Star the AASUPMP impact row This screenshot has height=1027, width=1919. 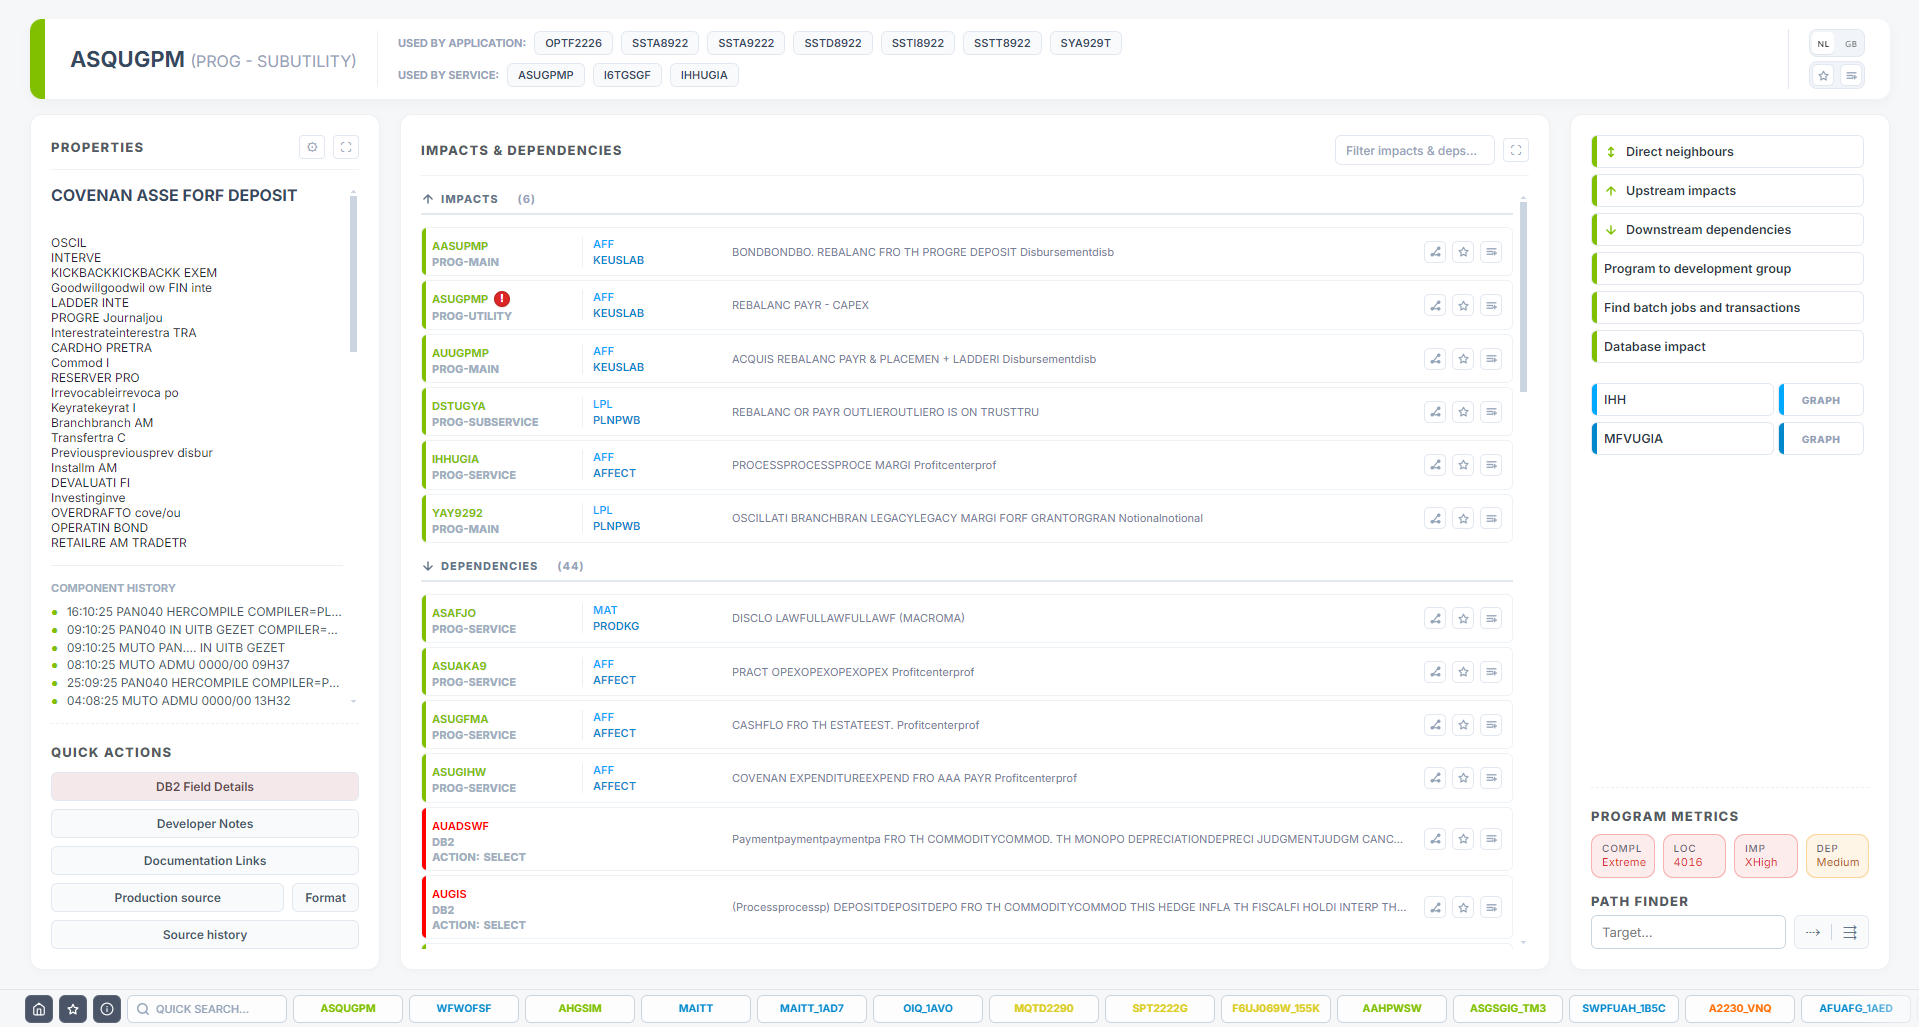(1463, 252)
